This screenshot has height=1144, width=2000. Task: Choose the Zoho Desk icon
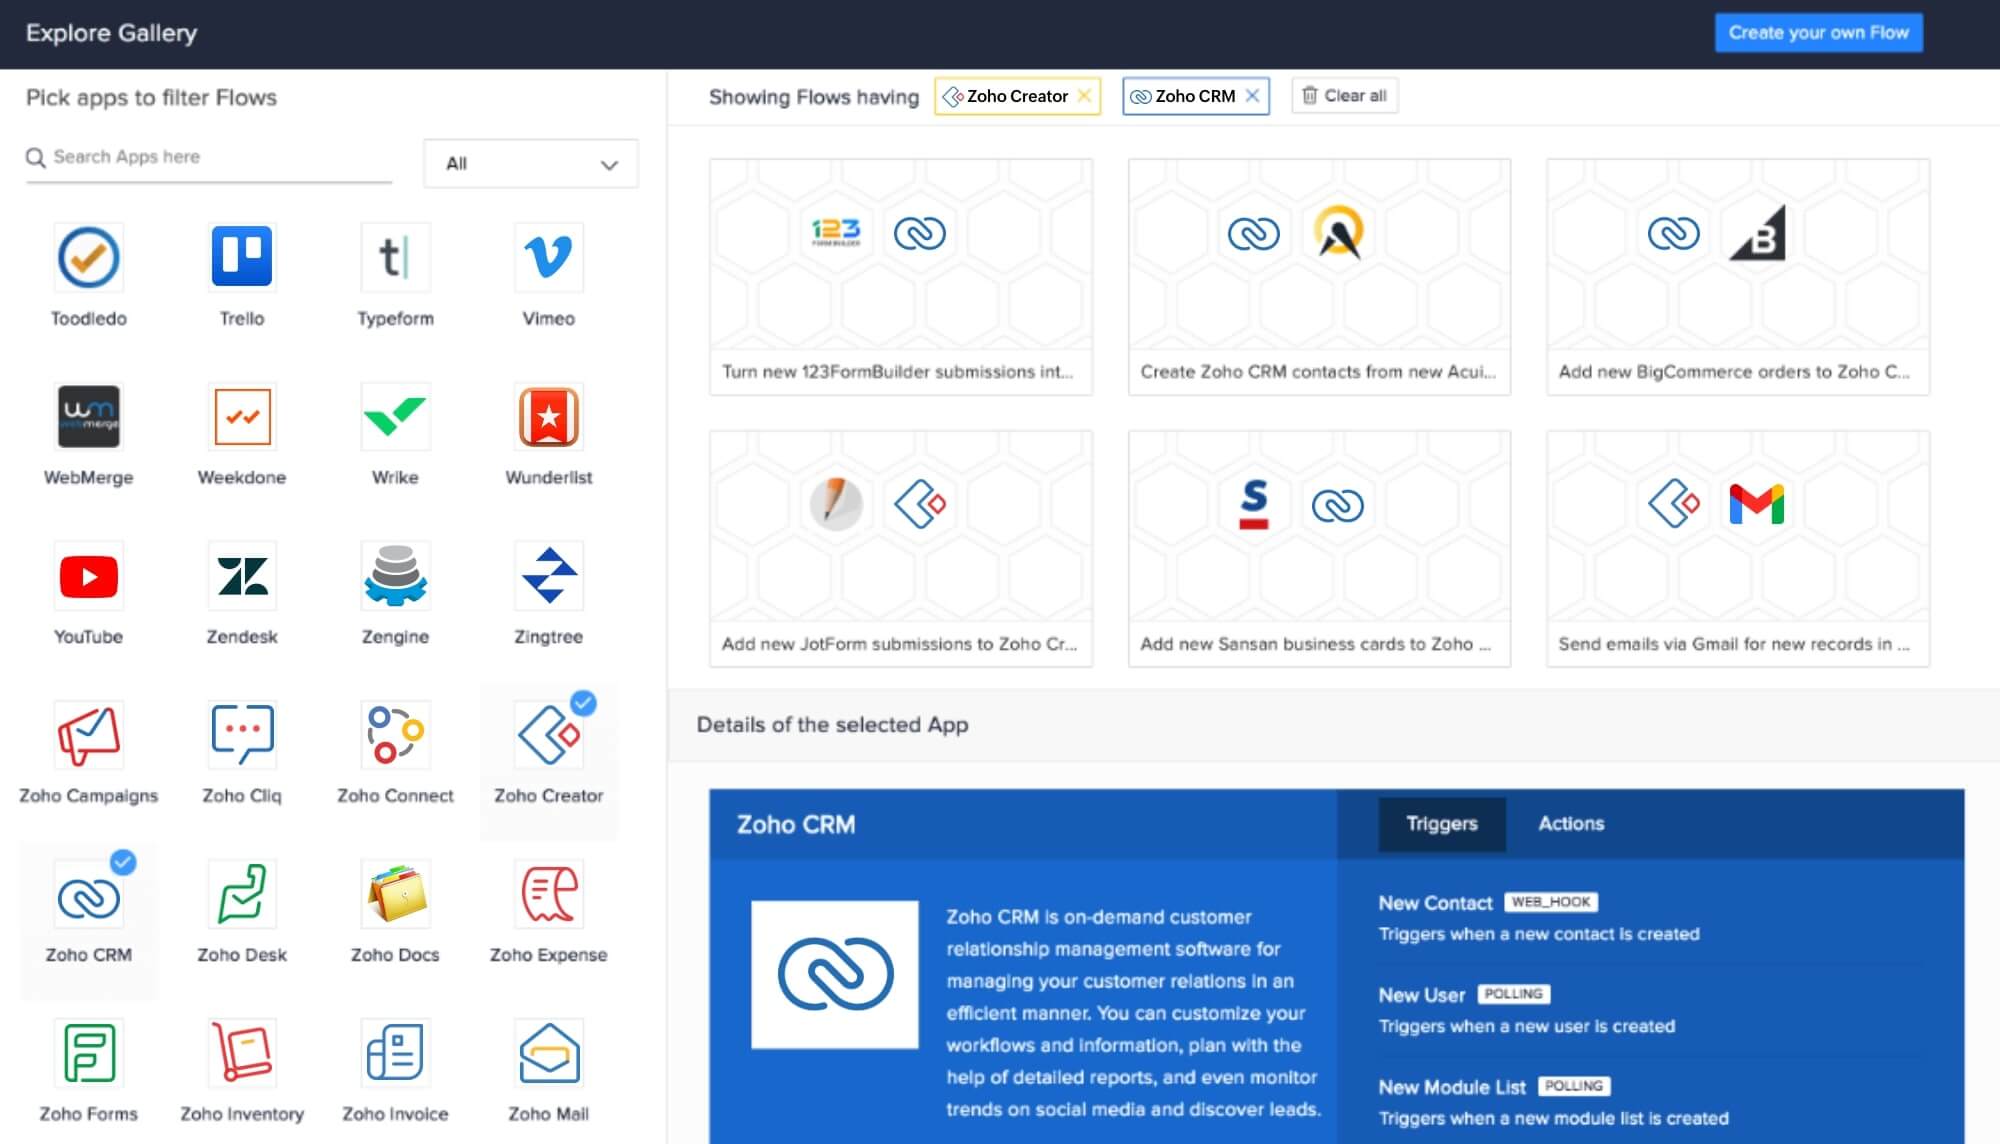point(242,894)
